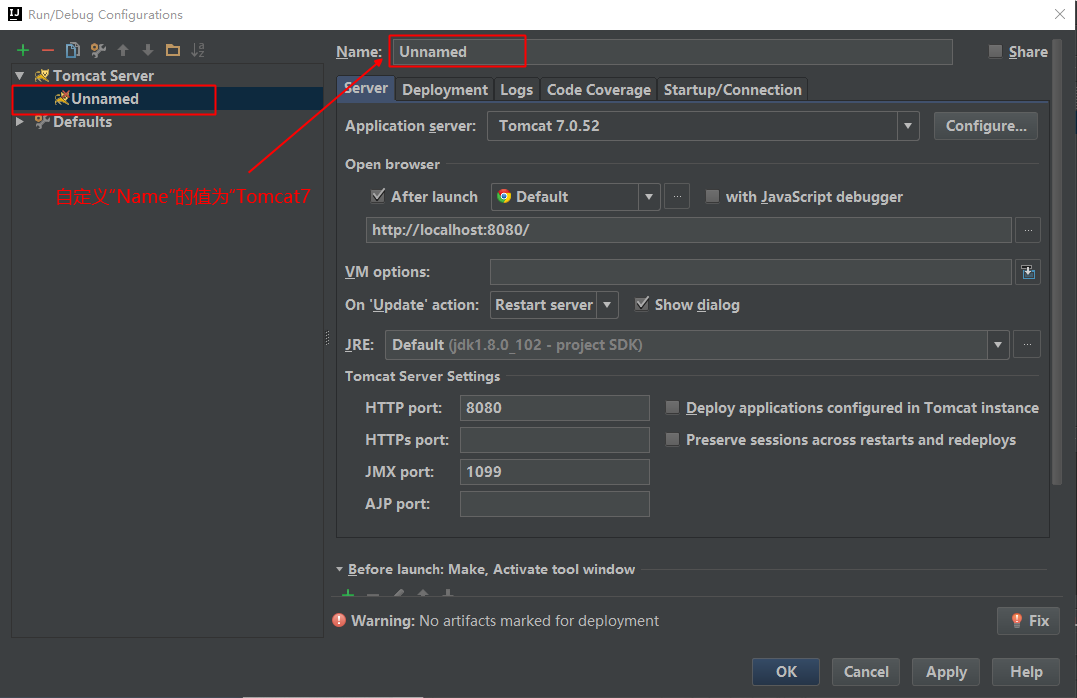Click the create new folder icon
Viewport: 1077px width, 698px height.
coord(173,50)
